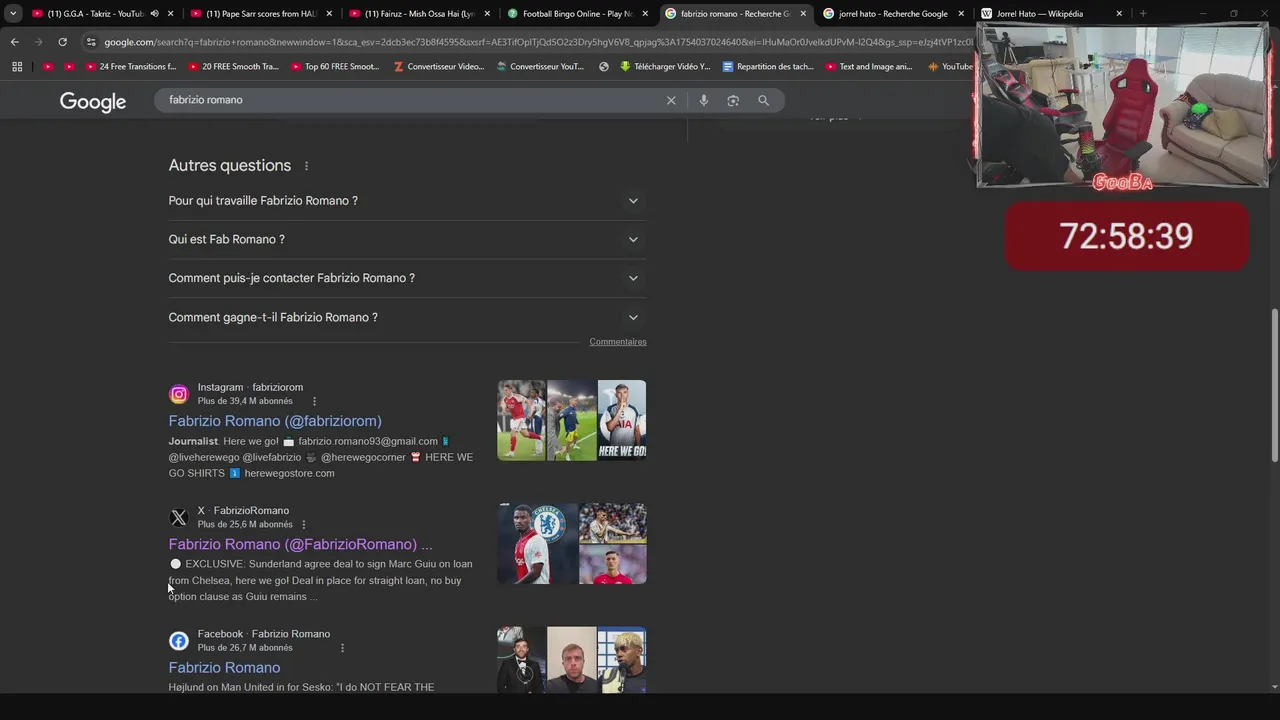Search by image with camera icon
1280x720 pixels.
733,100
